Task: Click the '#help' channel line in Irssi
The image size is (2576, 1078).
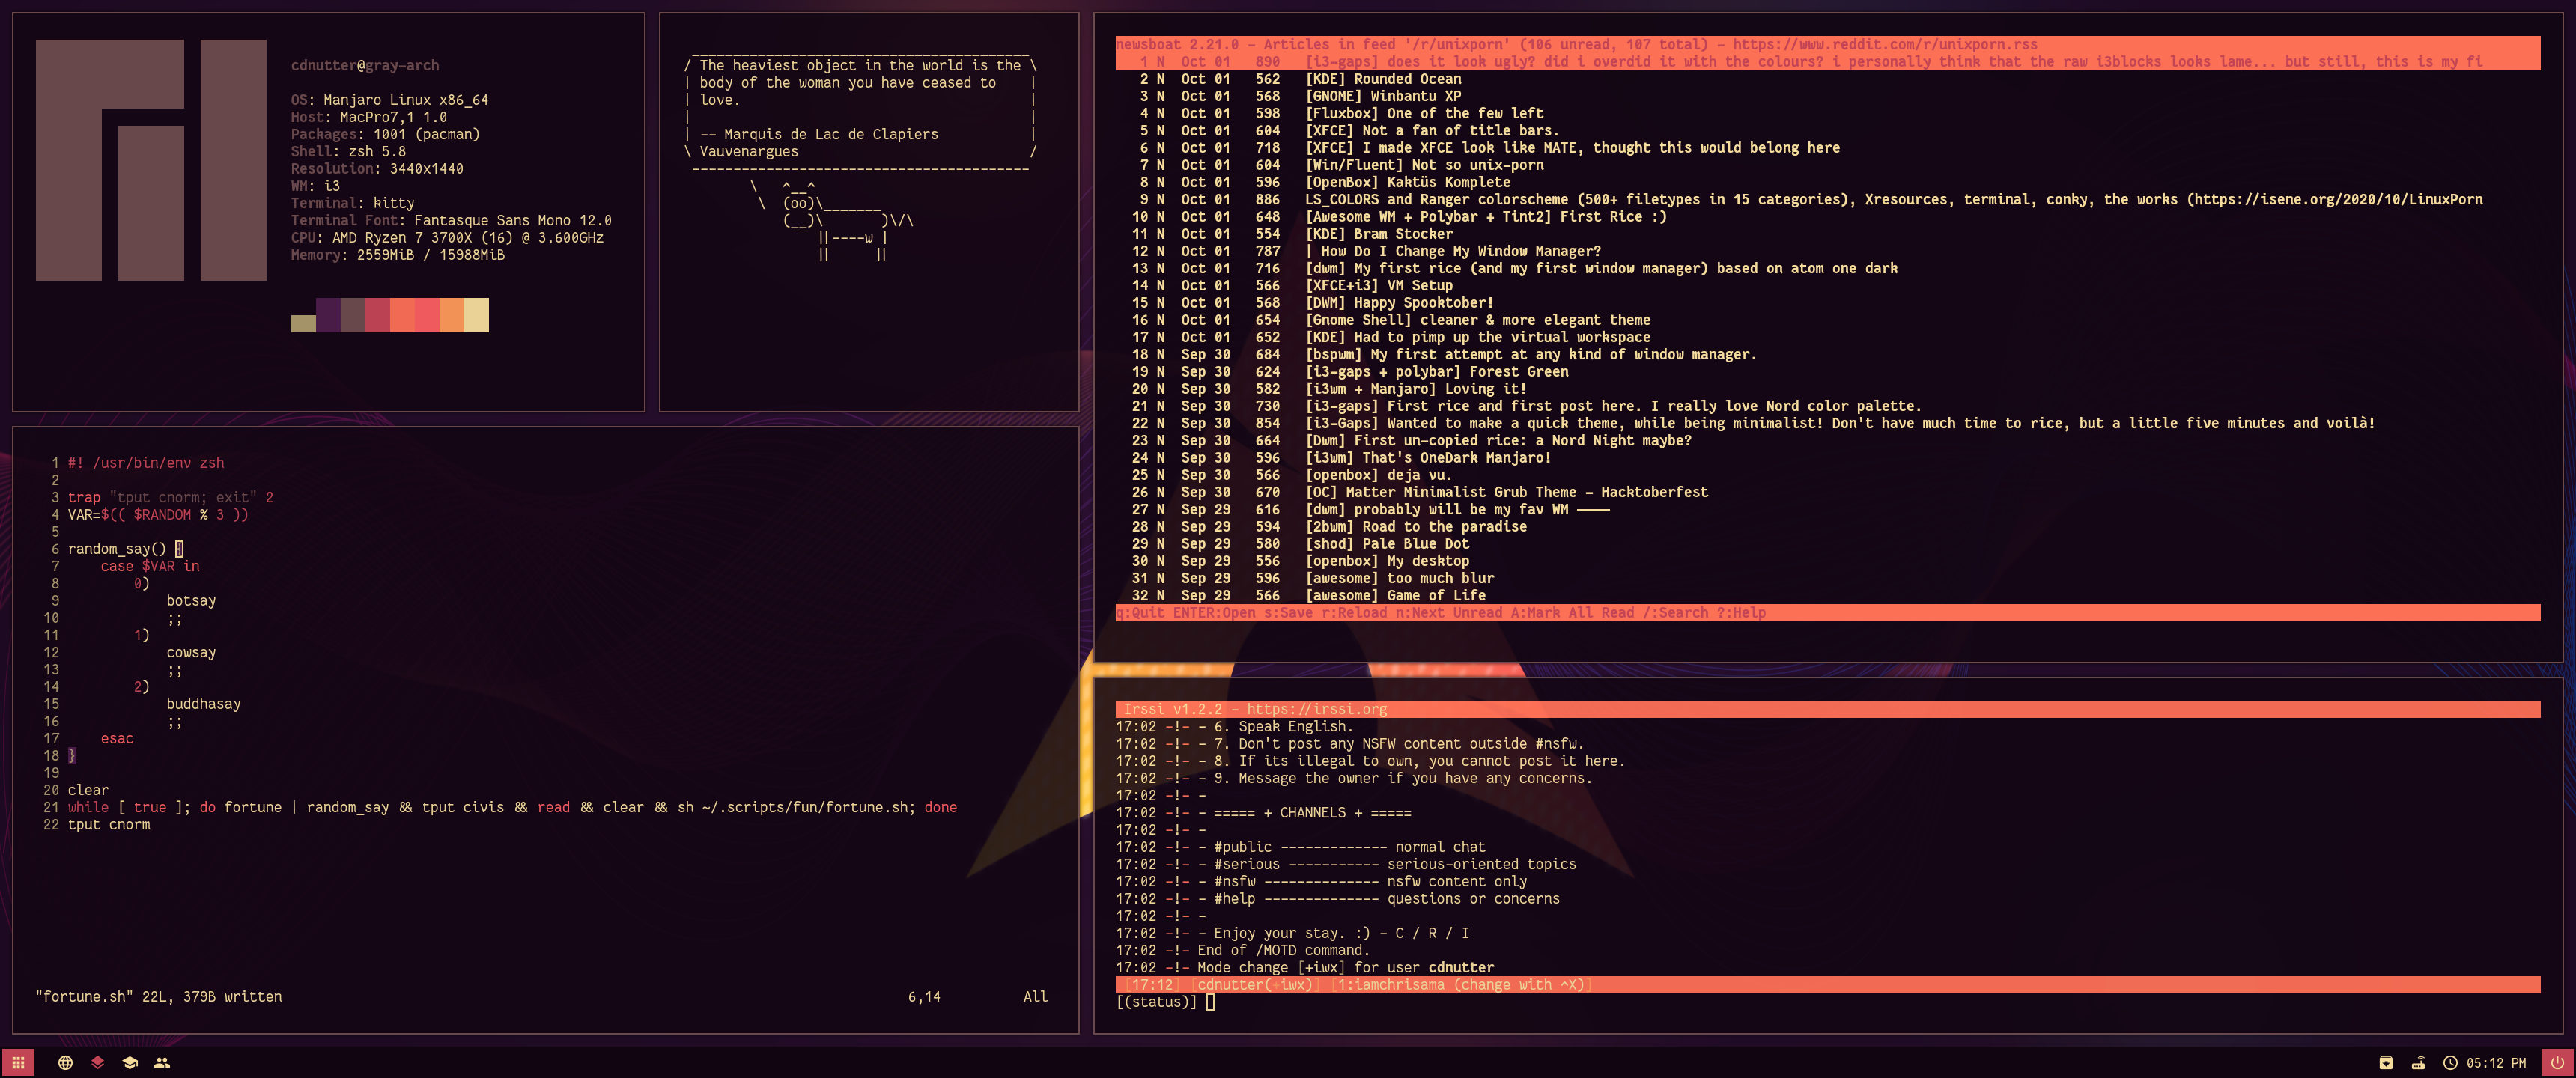Action: click(x=1337, y=899)
